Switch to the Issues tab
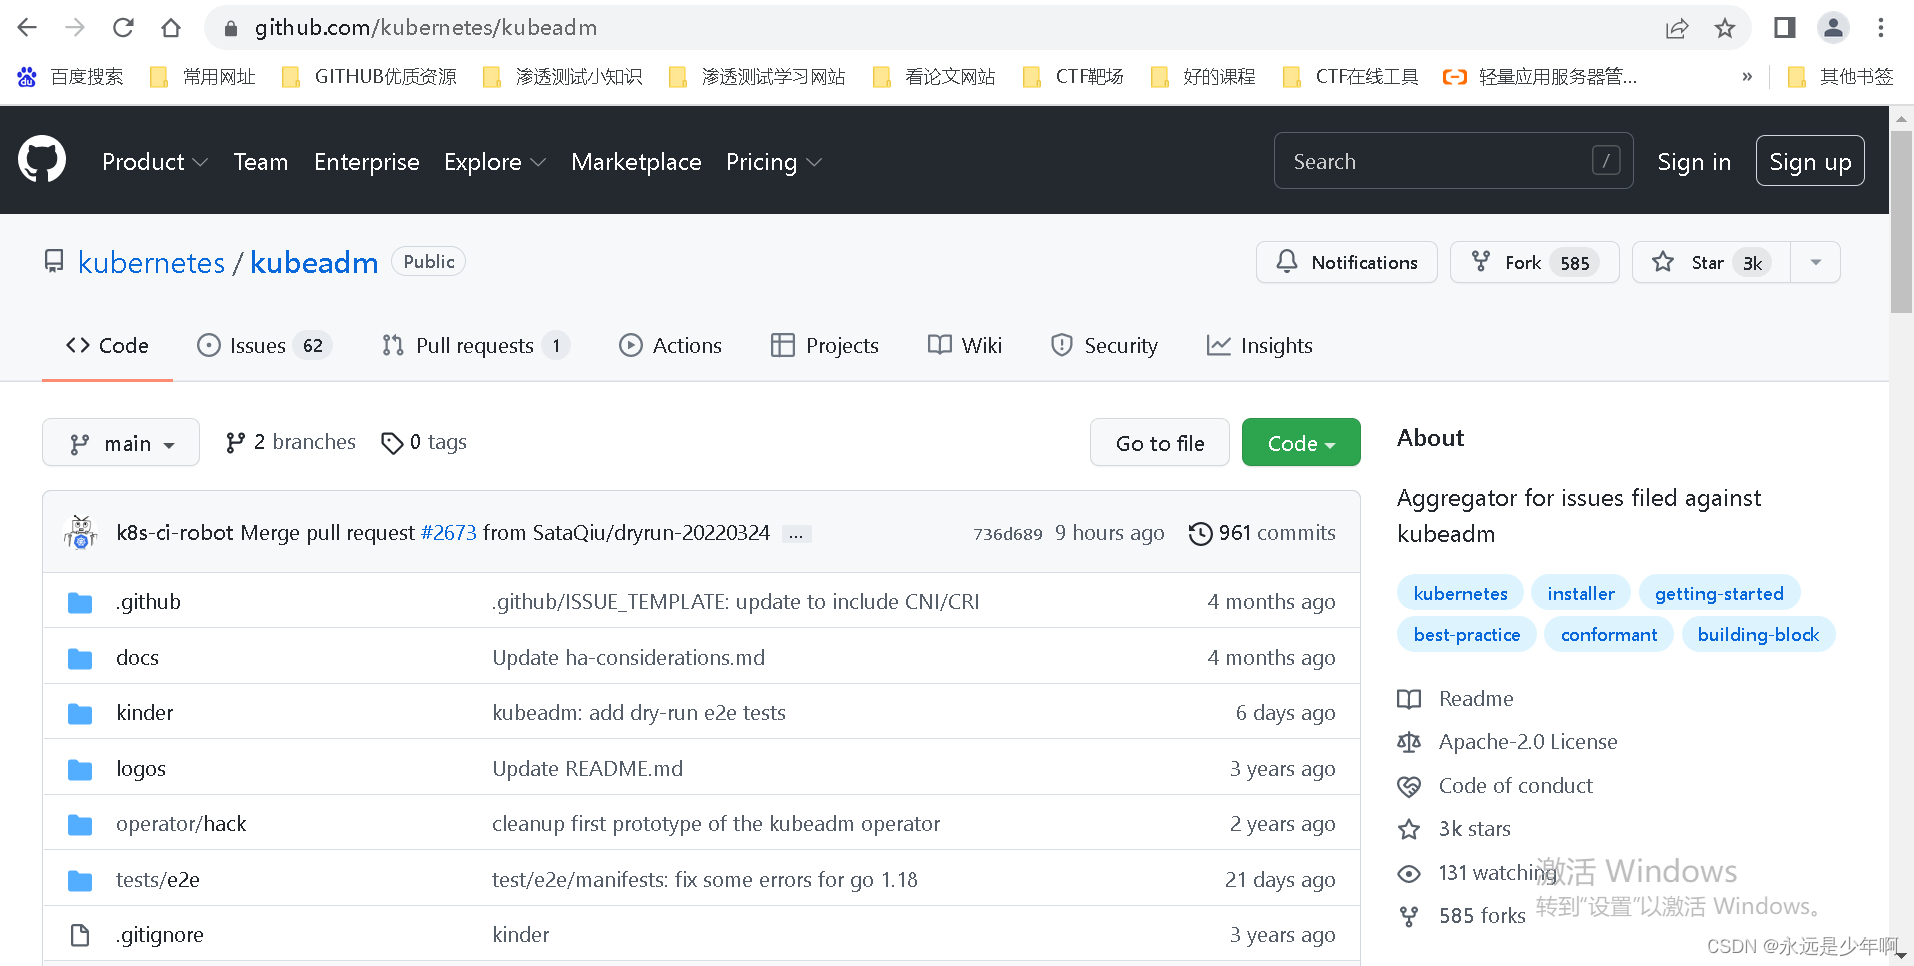The height and width of the screenshot is (966, 1914). point(264,345)
